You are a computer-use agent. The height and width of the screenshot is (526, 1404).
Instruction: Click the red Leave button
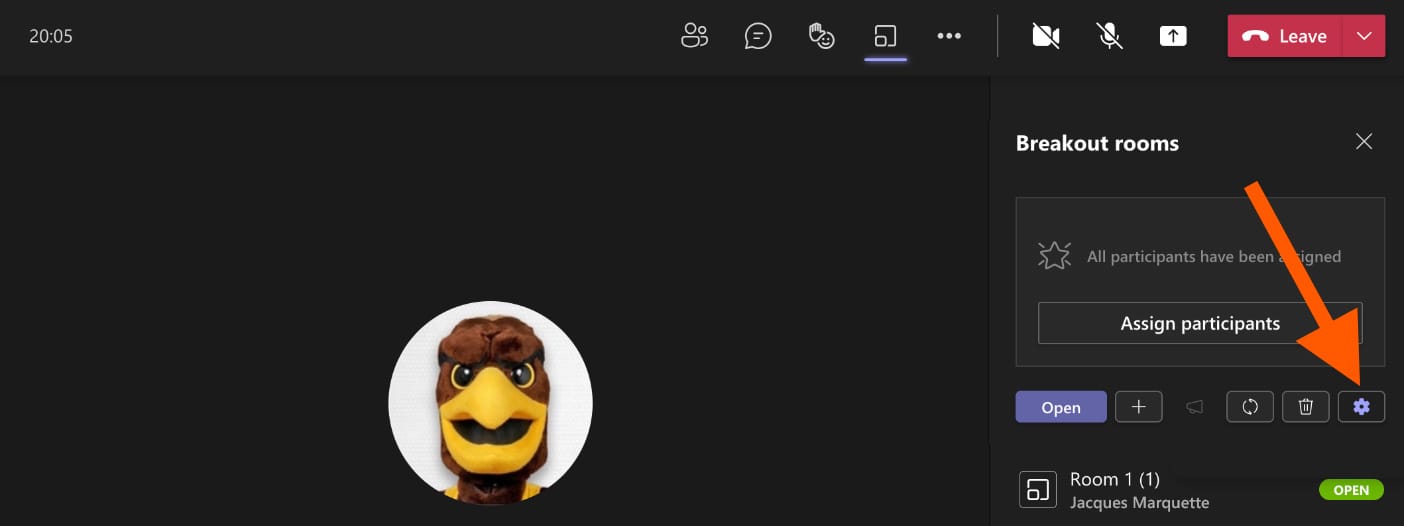(1286, 36)
